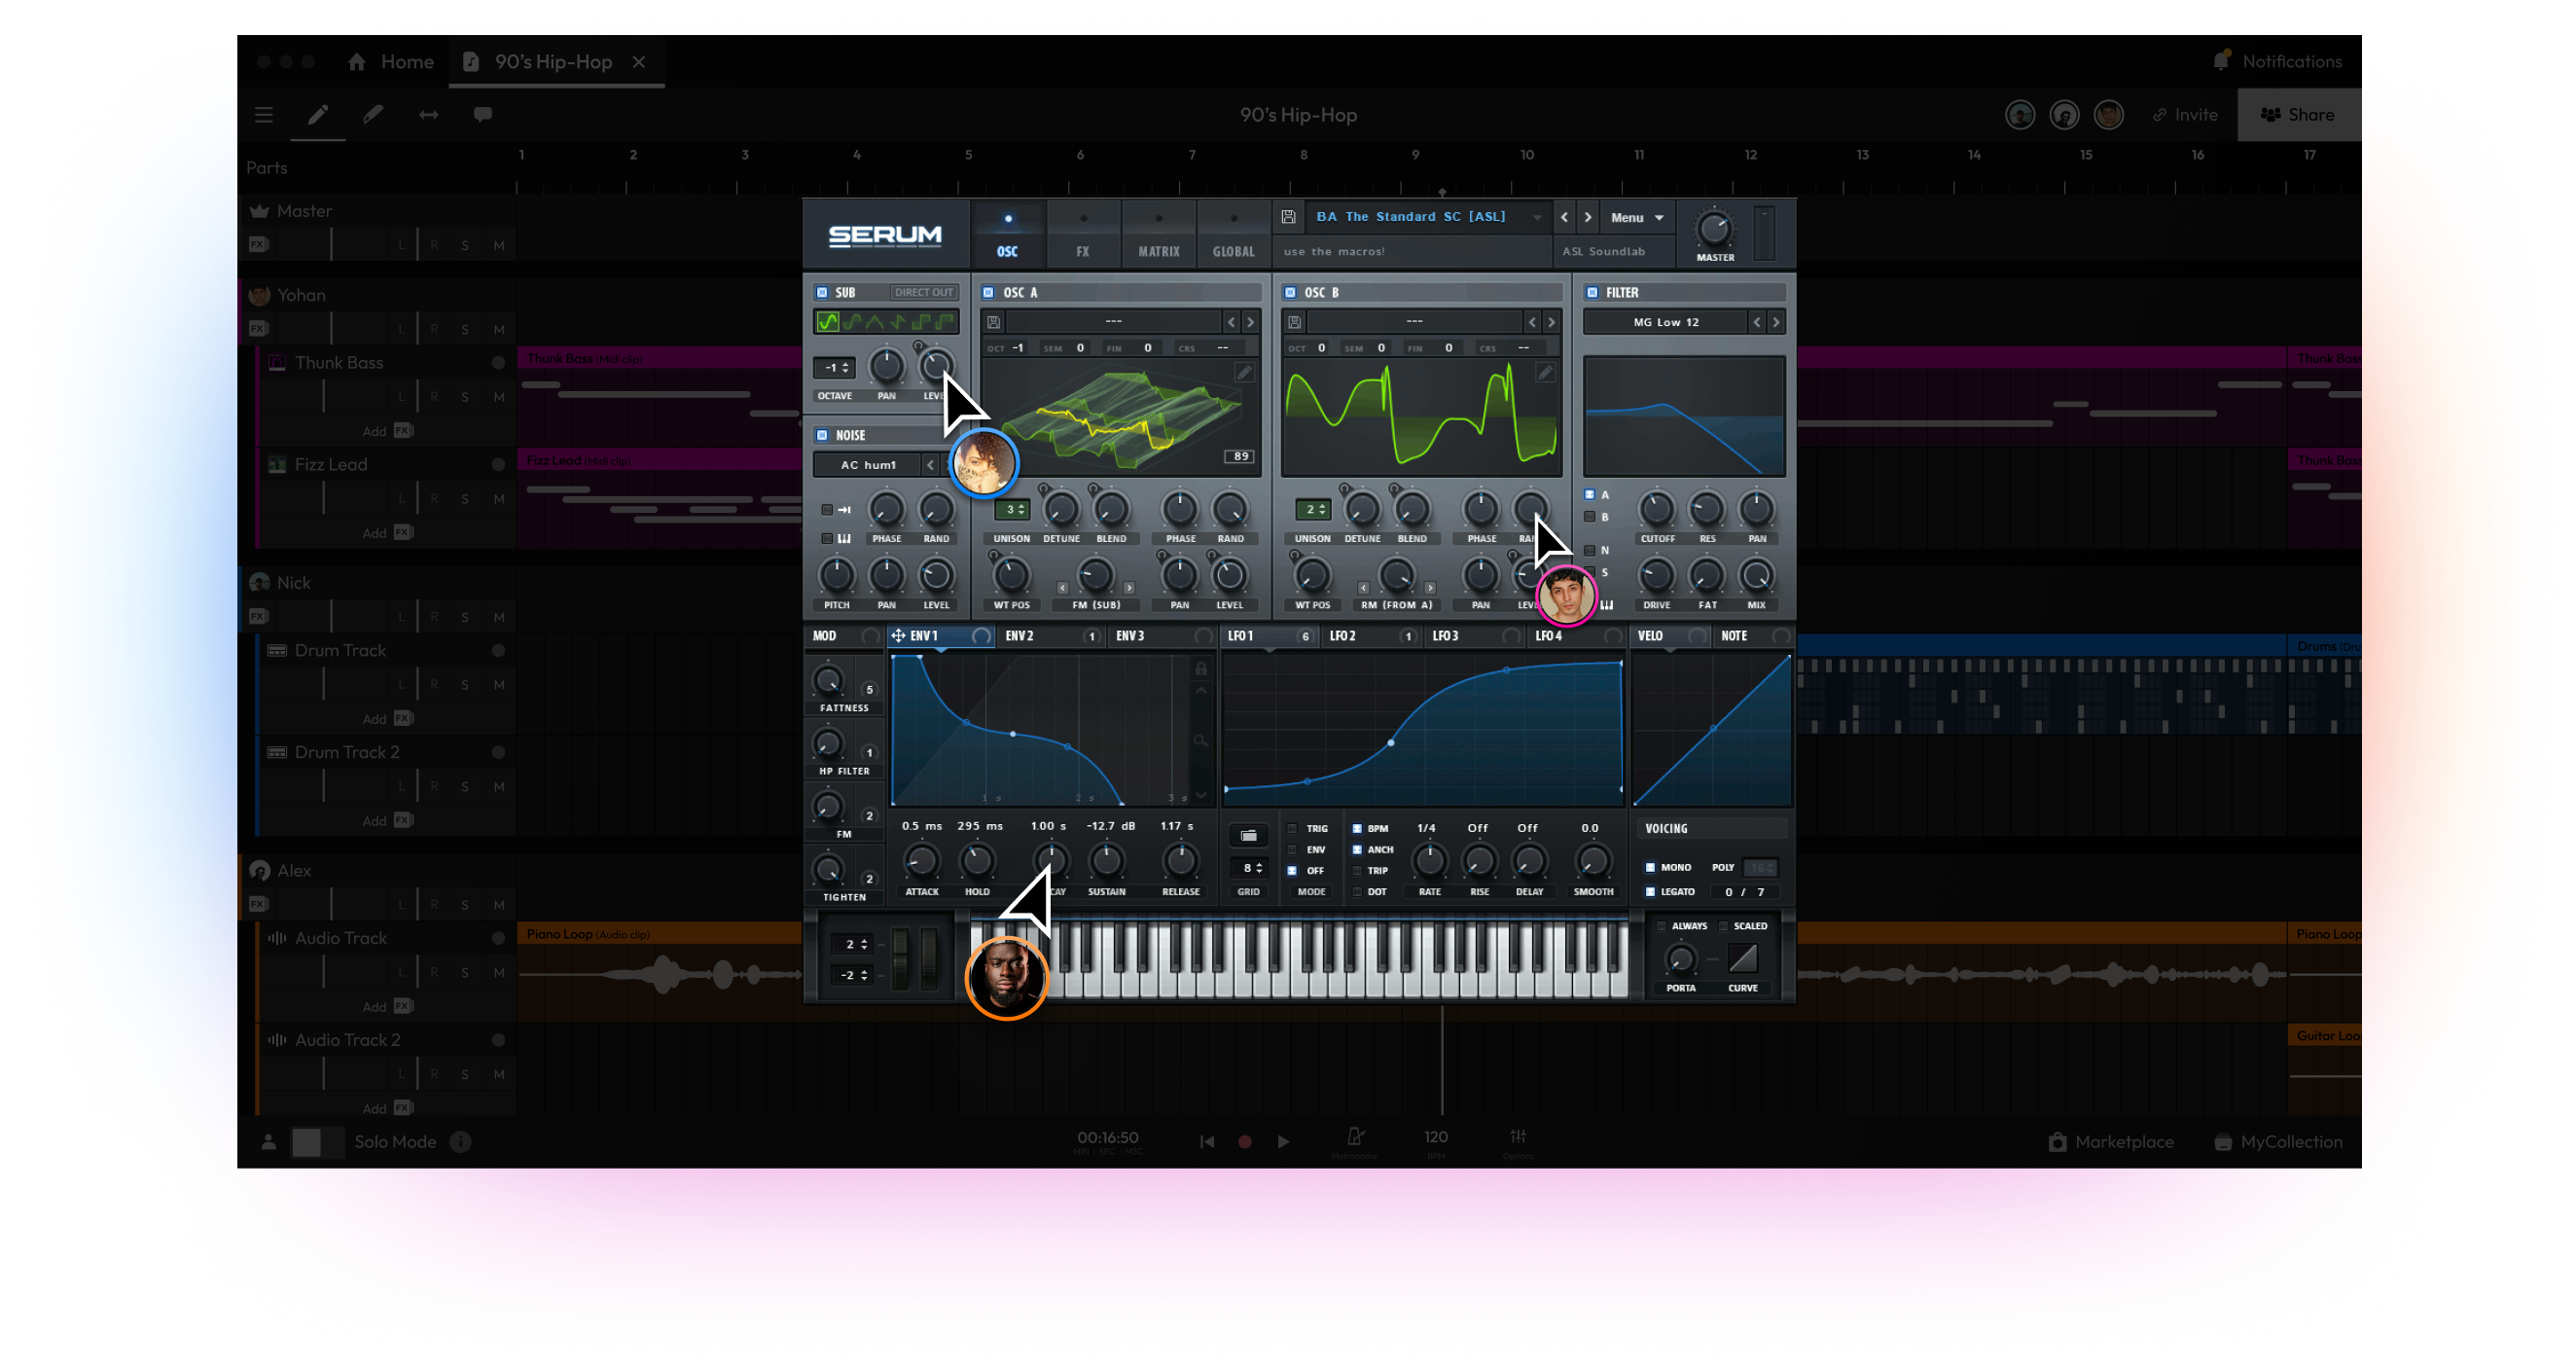Toggle the NOISE oscillator enable switch
Screen dimensions: 2576x1371
(822, 435)
